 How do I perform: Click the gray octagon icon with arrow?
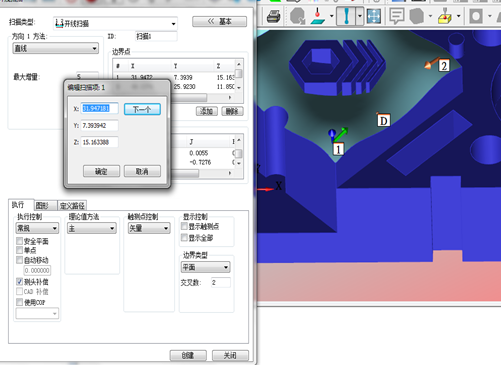point(297,16)
